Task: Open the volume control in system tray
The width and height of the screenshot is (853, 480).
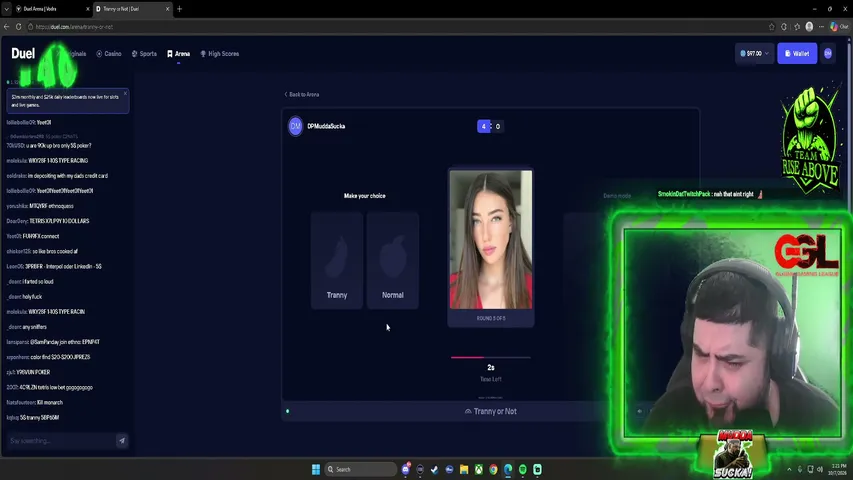Action: tap(820, 469)
